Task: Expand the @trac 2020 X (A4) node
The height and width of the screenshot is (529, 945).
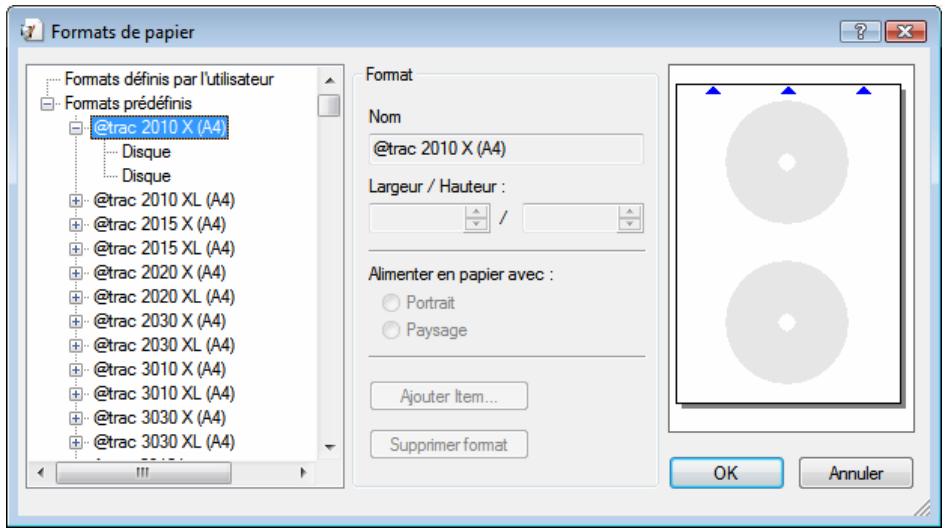Action: pos(75,272)
